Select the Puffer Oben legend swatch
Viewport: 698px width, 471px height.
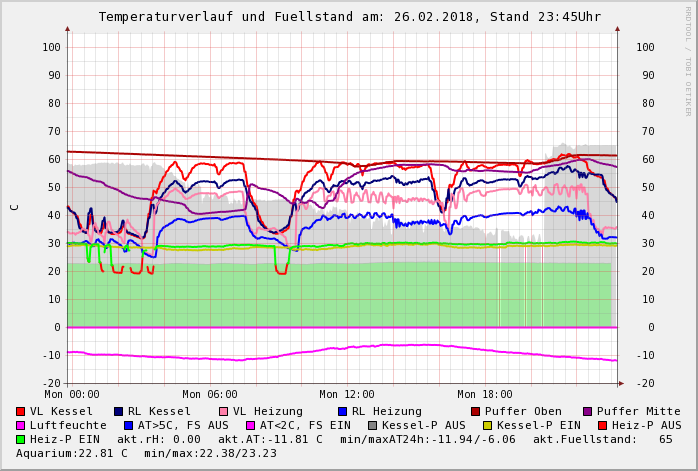pos(476,411)
